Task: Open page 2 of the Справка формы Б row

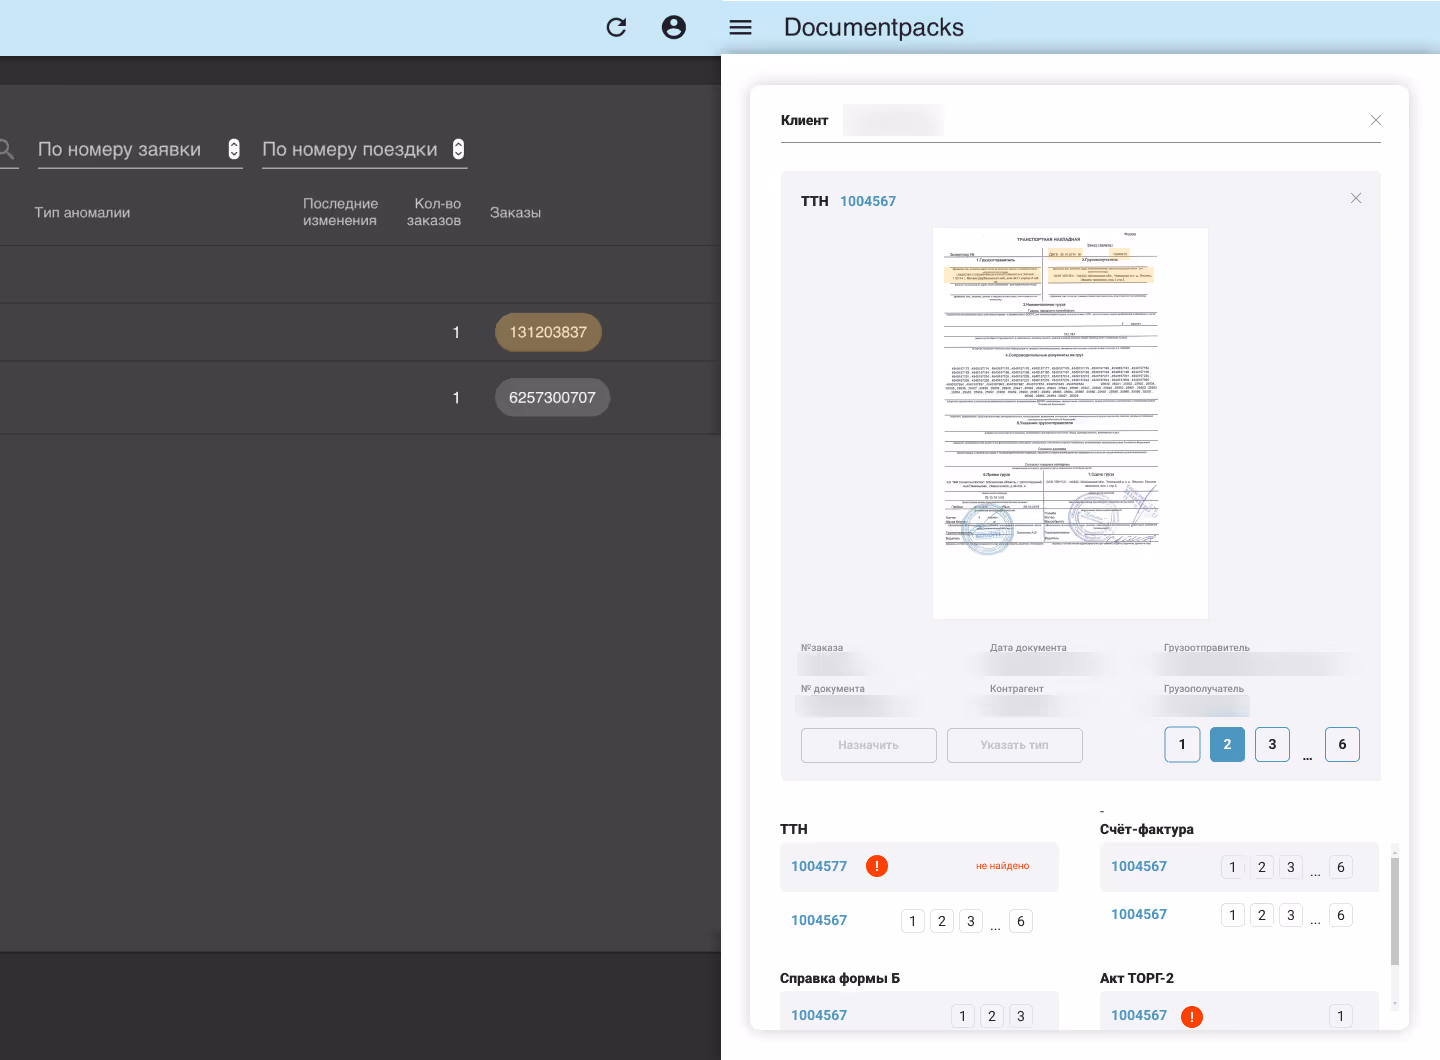Action: (x=992, y=1016)
